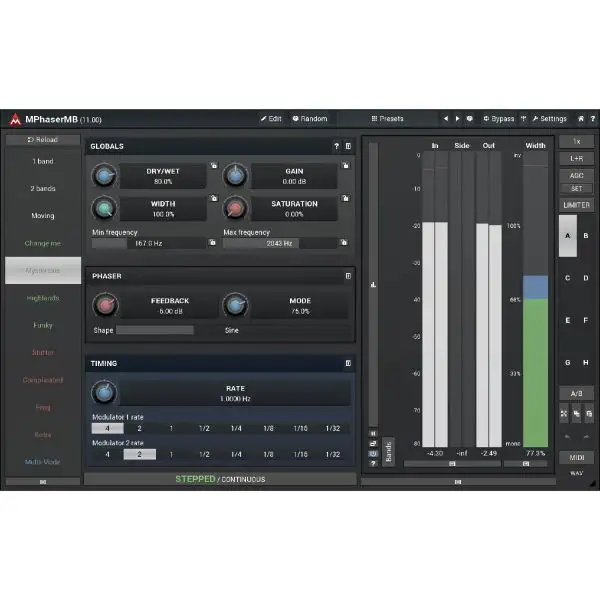Screen dimensions: 600x600
Task: Click the green Width knob
Action: click(104, 209)
